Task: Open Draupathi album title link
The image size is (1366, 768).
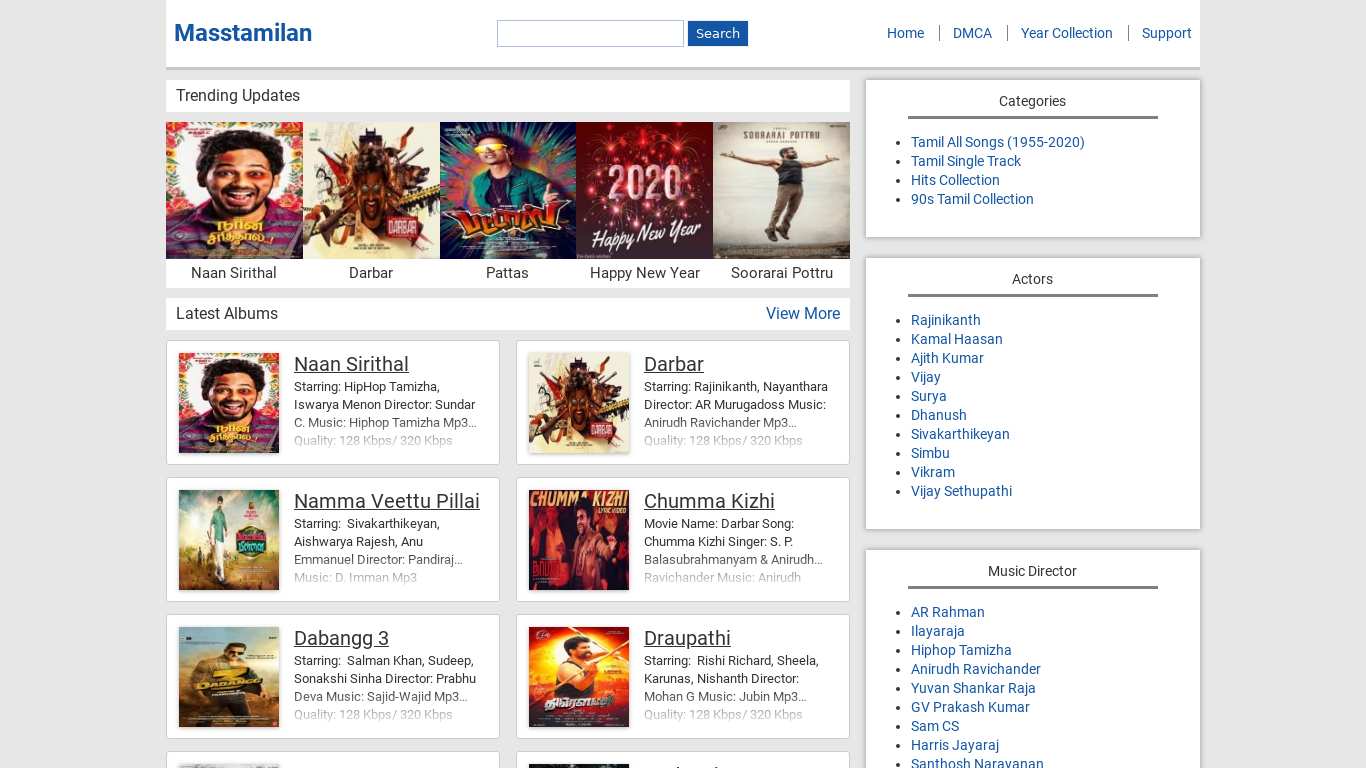Action: click(x=687, y=638)
